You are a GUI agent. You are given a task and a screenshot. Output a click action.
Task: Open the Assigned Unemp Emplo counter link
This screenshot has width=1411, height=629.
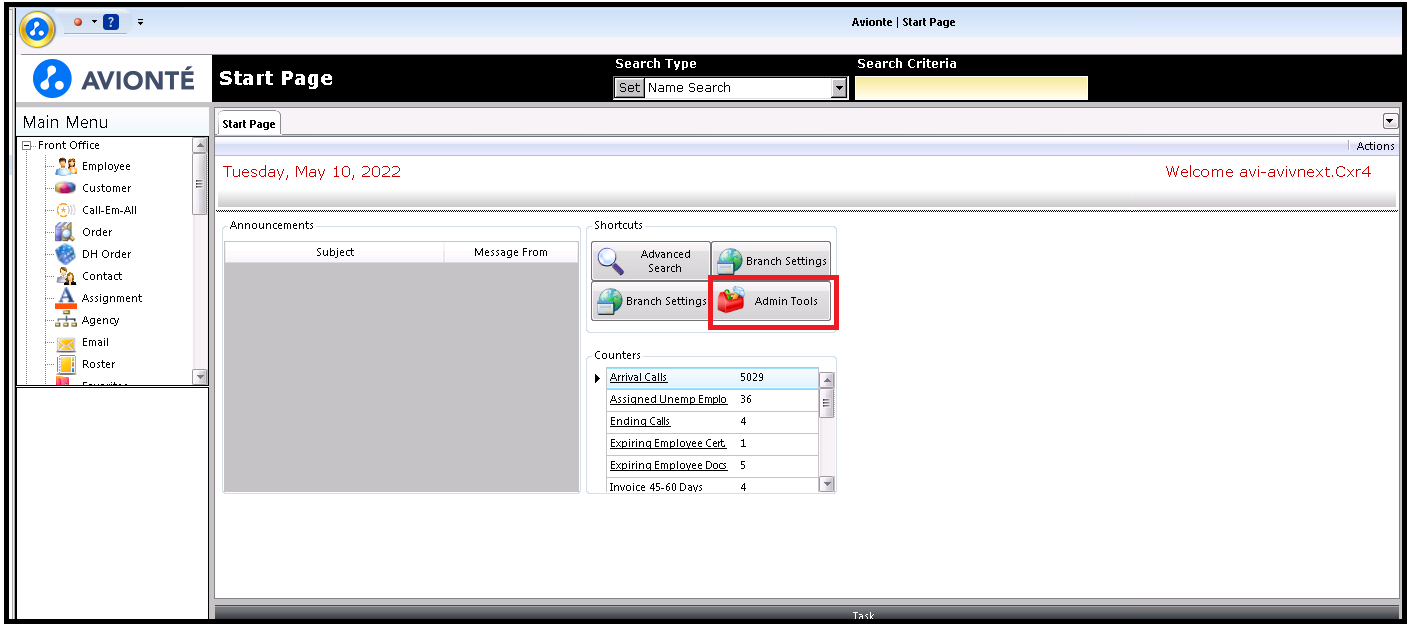pos(668,399)
